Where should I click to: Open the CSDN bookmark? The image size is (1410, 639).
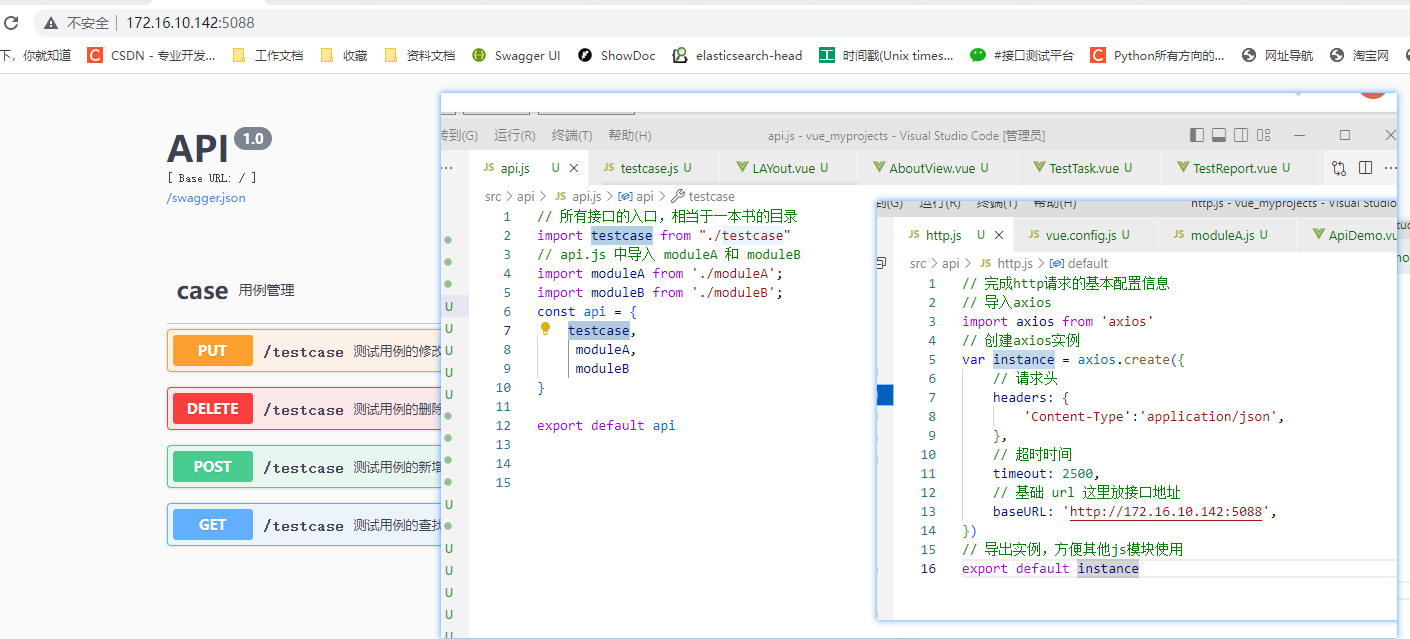(151, 56)
